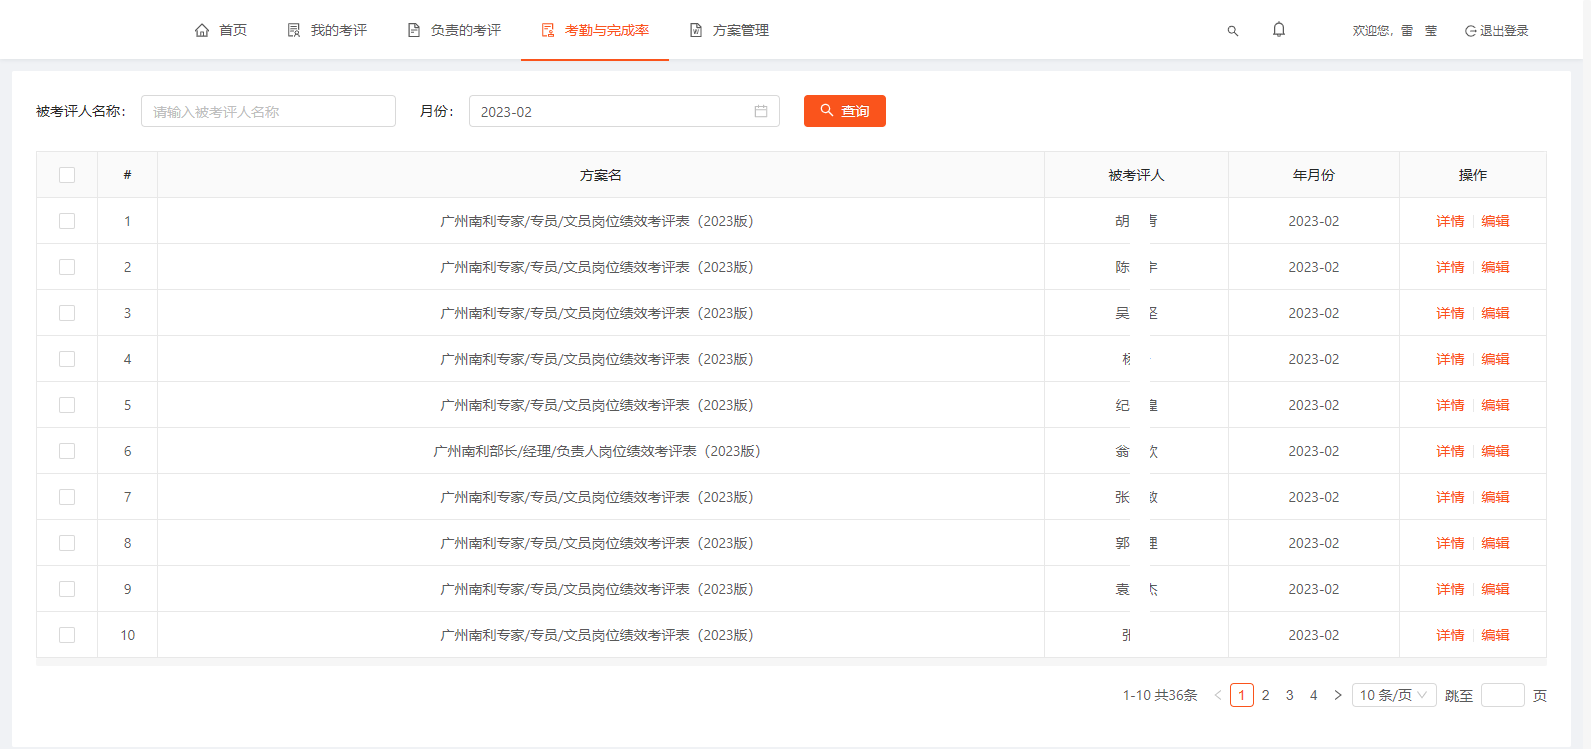Open the notification bell
This screenshot has height=749, width=1591.
coord(1279,30)
